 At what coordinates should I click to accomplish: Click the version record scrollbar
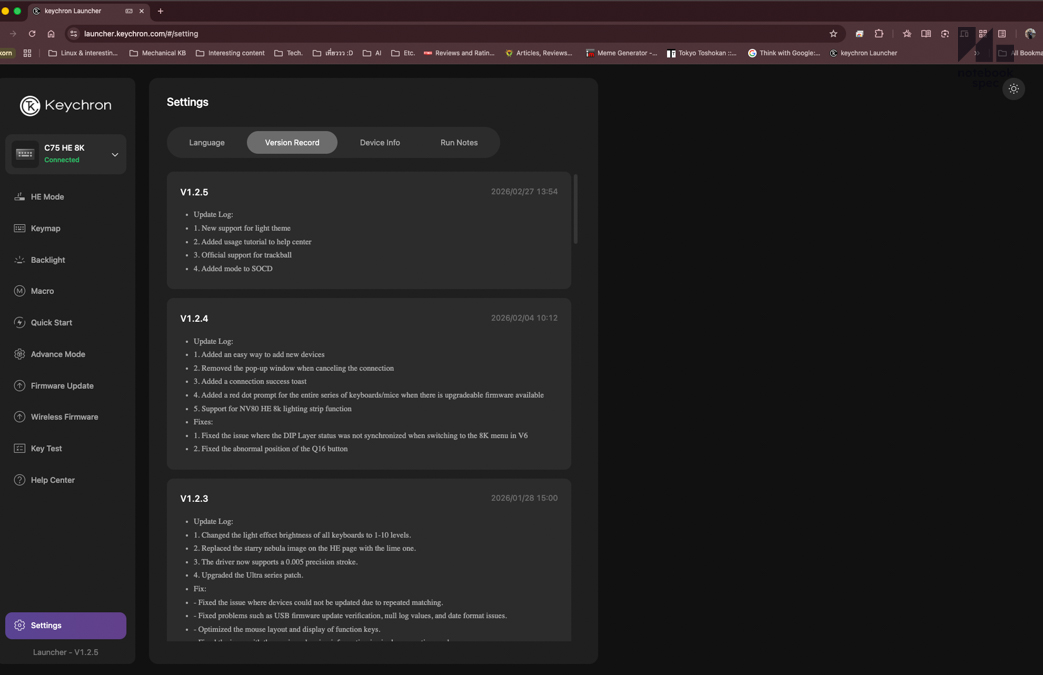click(x=575, y=210)
